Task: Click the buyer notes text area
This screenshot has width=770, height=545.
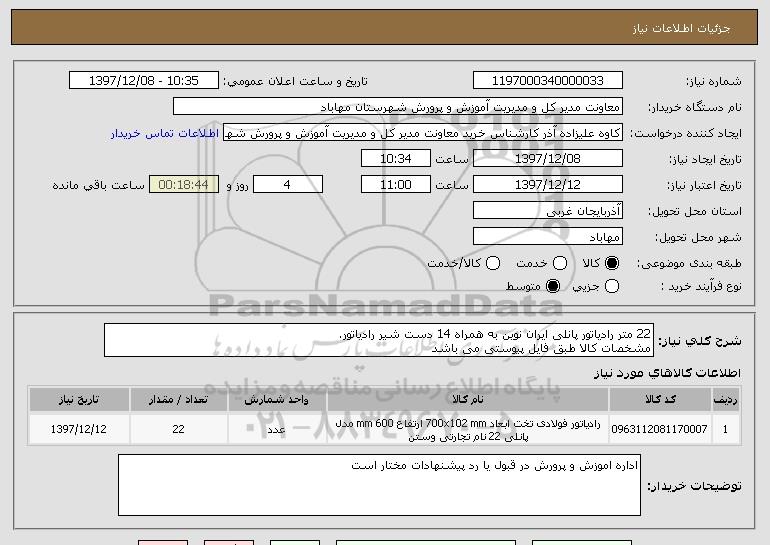Action: pos(379,485)
